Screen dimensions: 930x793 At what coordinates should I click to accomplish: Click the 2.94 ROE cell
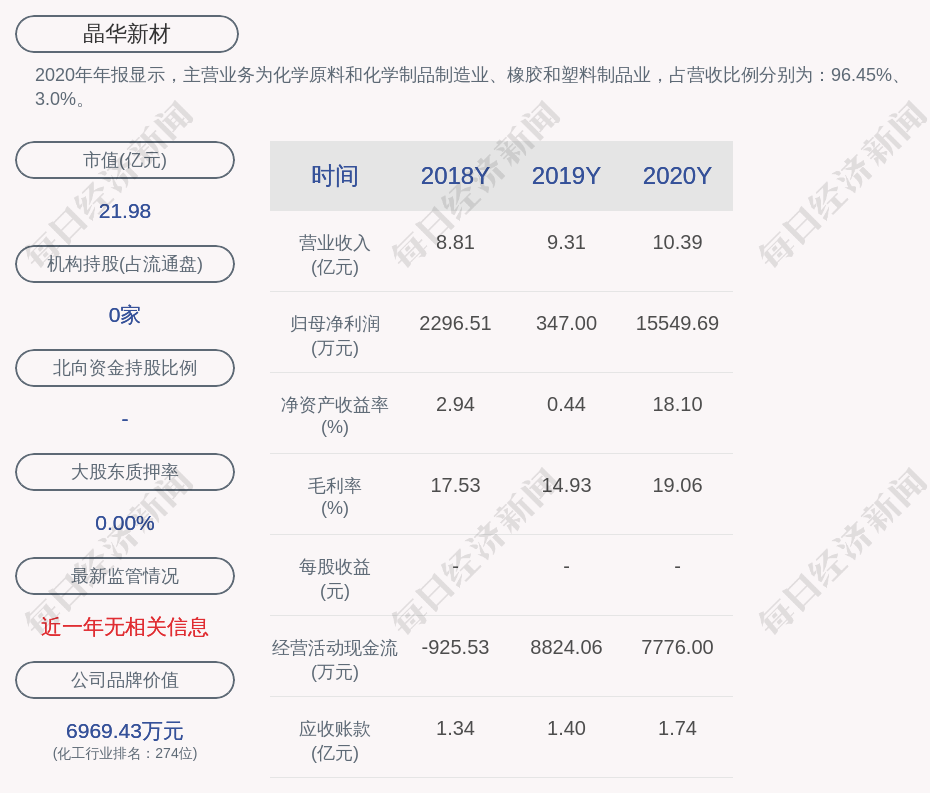point(455,405)
